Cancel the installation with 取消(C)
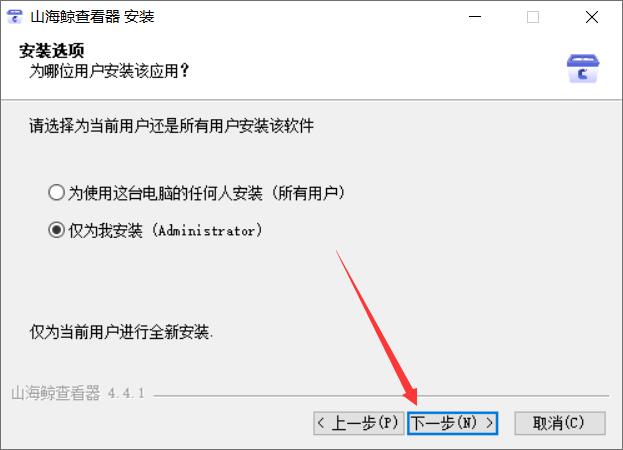 point(560,423)
